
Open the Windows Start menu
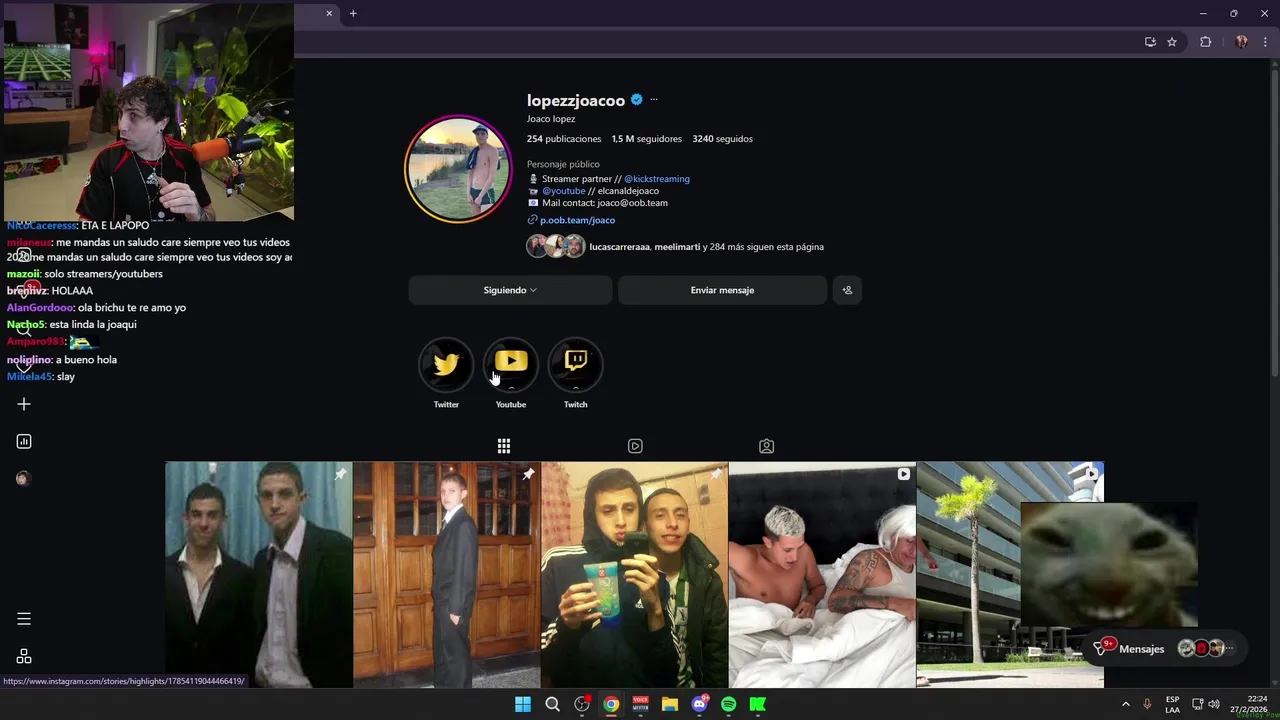pos(523,704)
